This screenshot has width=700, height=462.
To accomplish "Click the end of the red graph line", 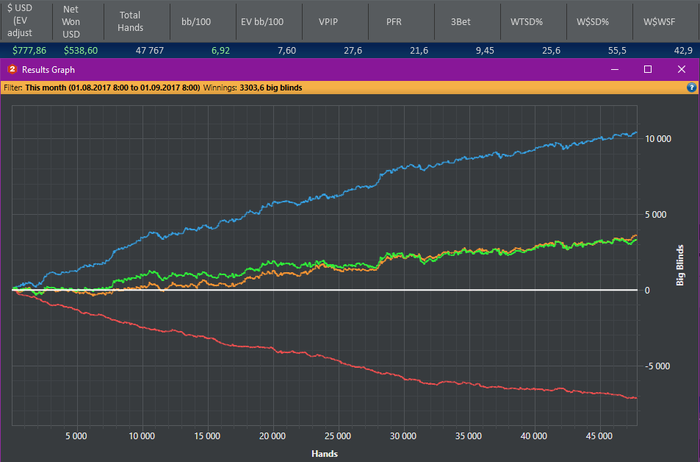I will pos(636,398).
